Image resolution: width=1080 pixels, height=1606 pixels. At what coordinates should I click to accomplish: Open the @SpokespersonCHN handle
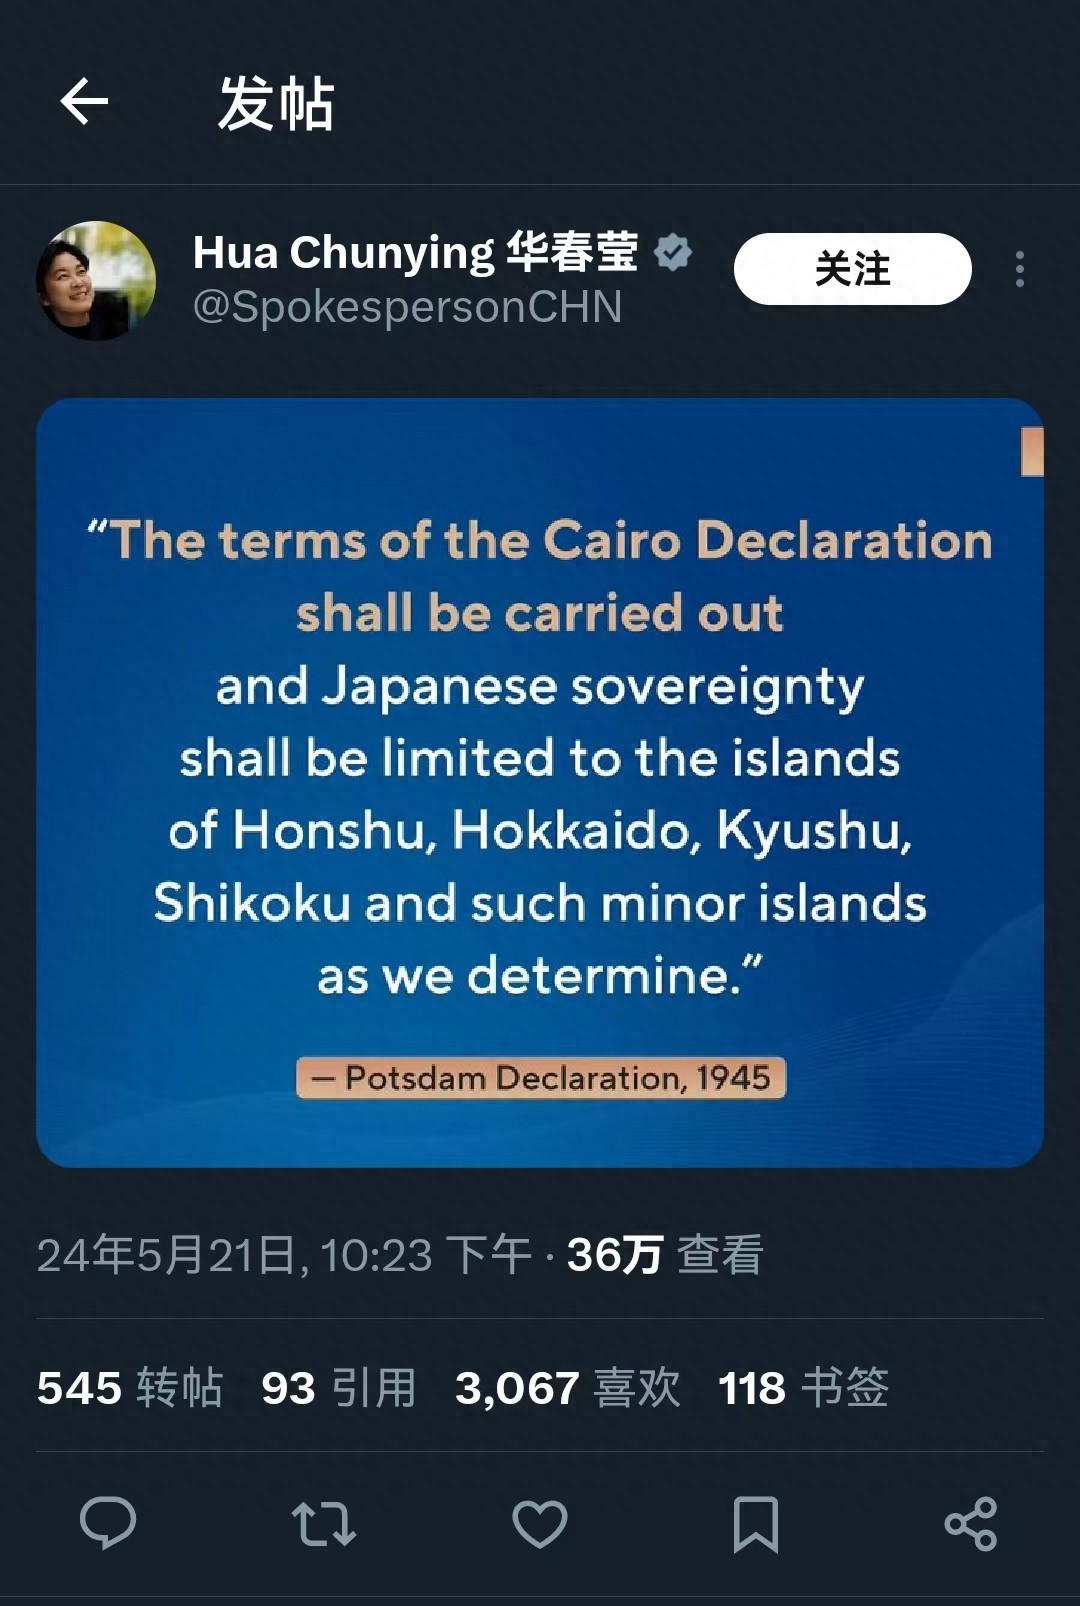pyautogui.click(x=407, y=307)
